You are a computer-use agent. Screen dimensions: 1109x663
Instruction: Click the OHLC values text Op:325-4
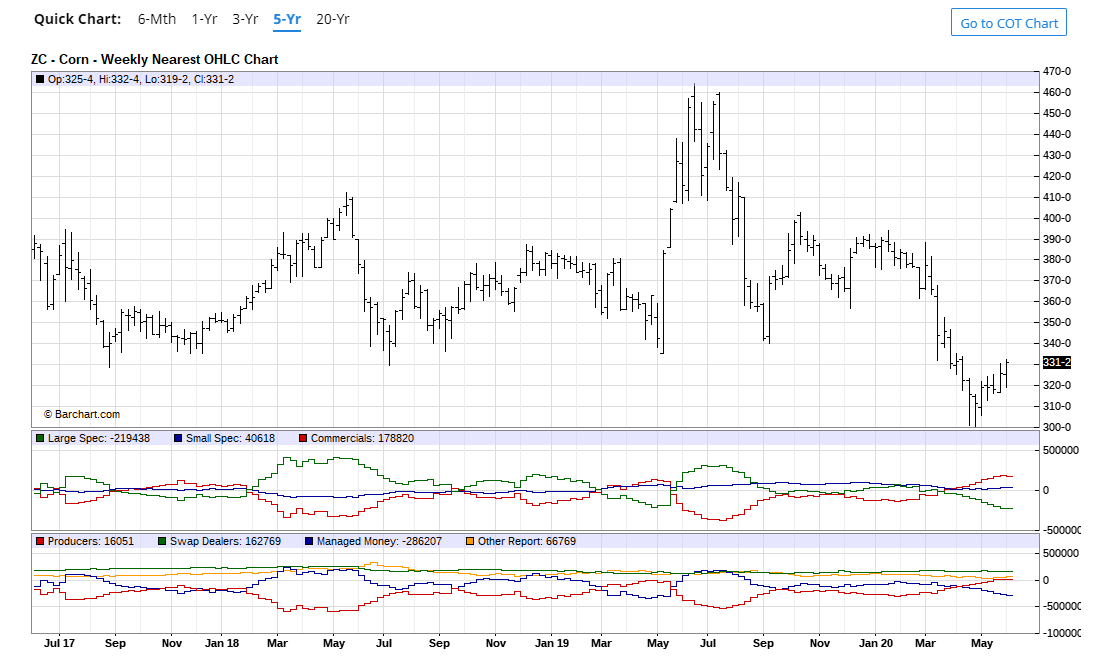click(x=141, y=79)
